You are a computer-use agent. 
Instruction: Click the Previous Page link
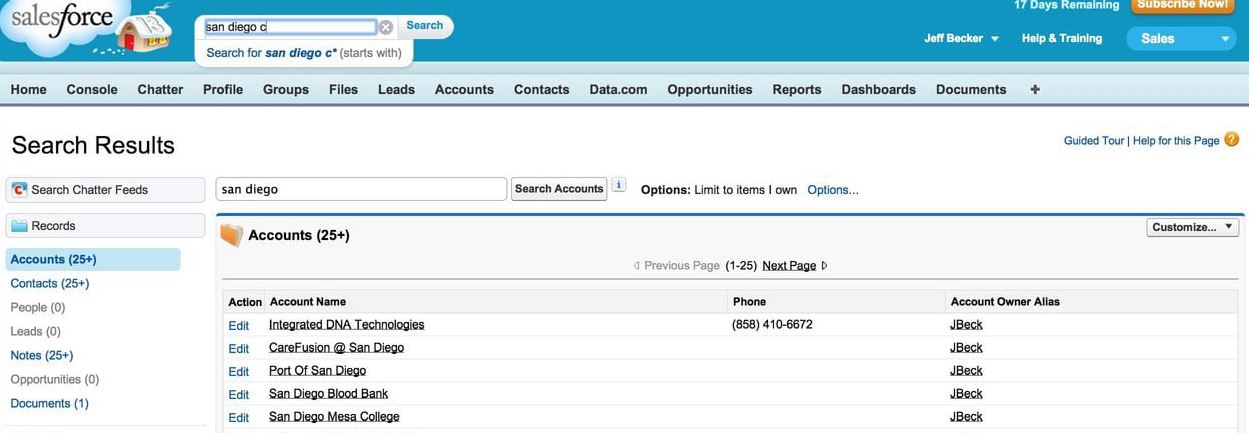pyautogui.click(x=682, y=265)
